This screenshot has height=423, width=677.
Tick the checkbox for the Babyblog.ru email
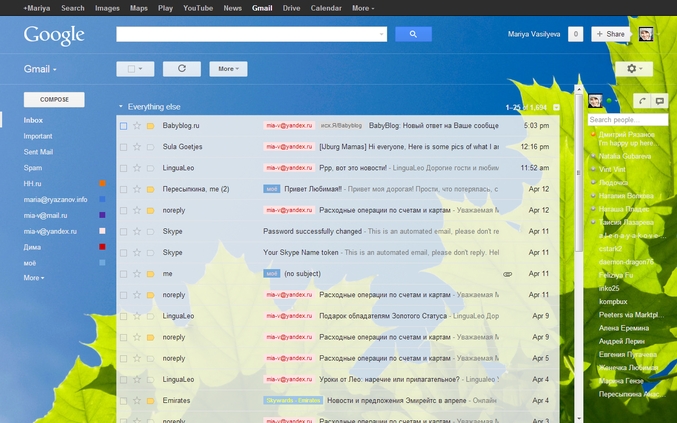pyautogui.click(x=123, y=126)
